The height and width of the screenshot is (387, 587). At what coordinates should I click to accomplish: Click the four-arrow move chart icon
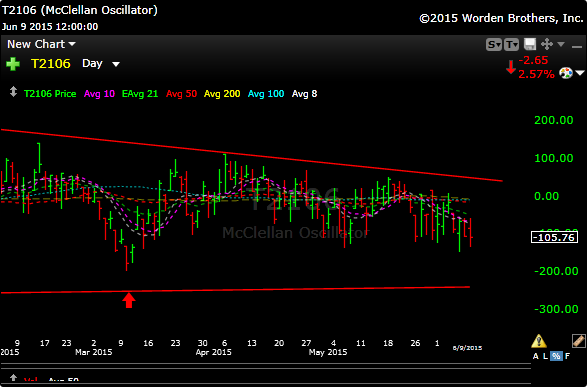[547, 44]
